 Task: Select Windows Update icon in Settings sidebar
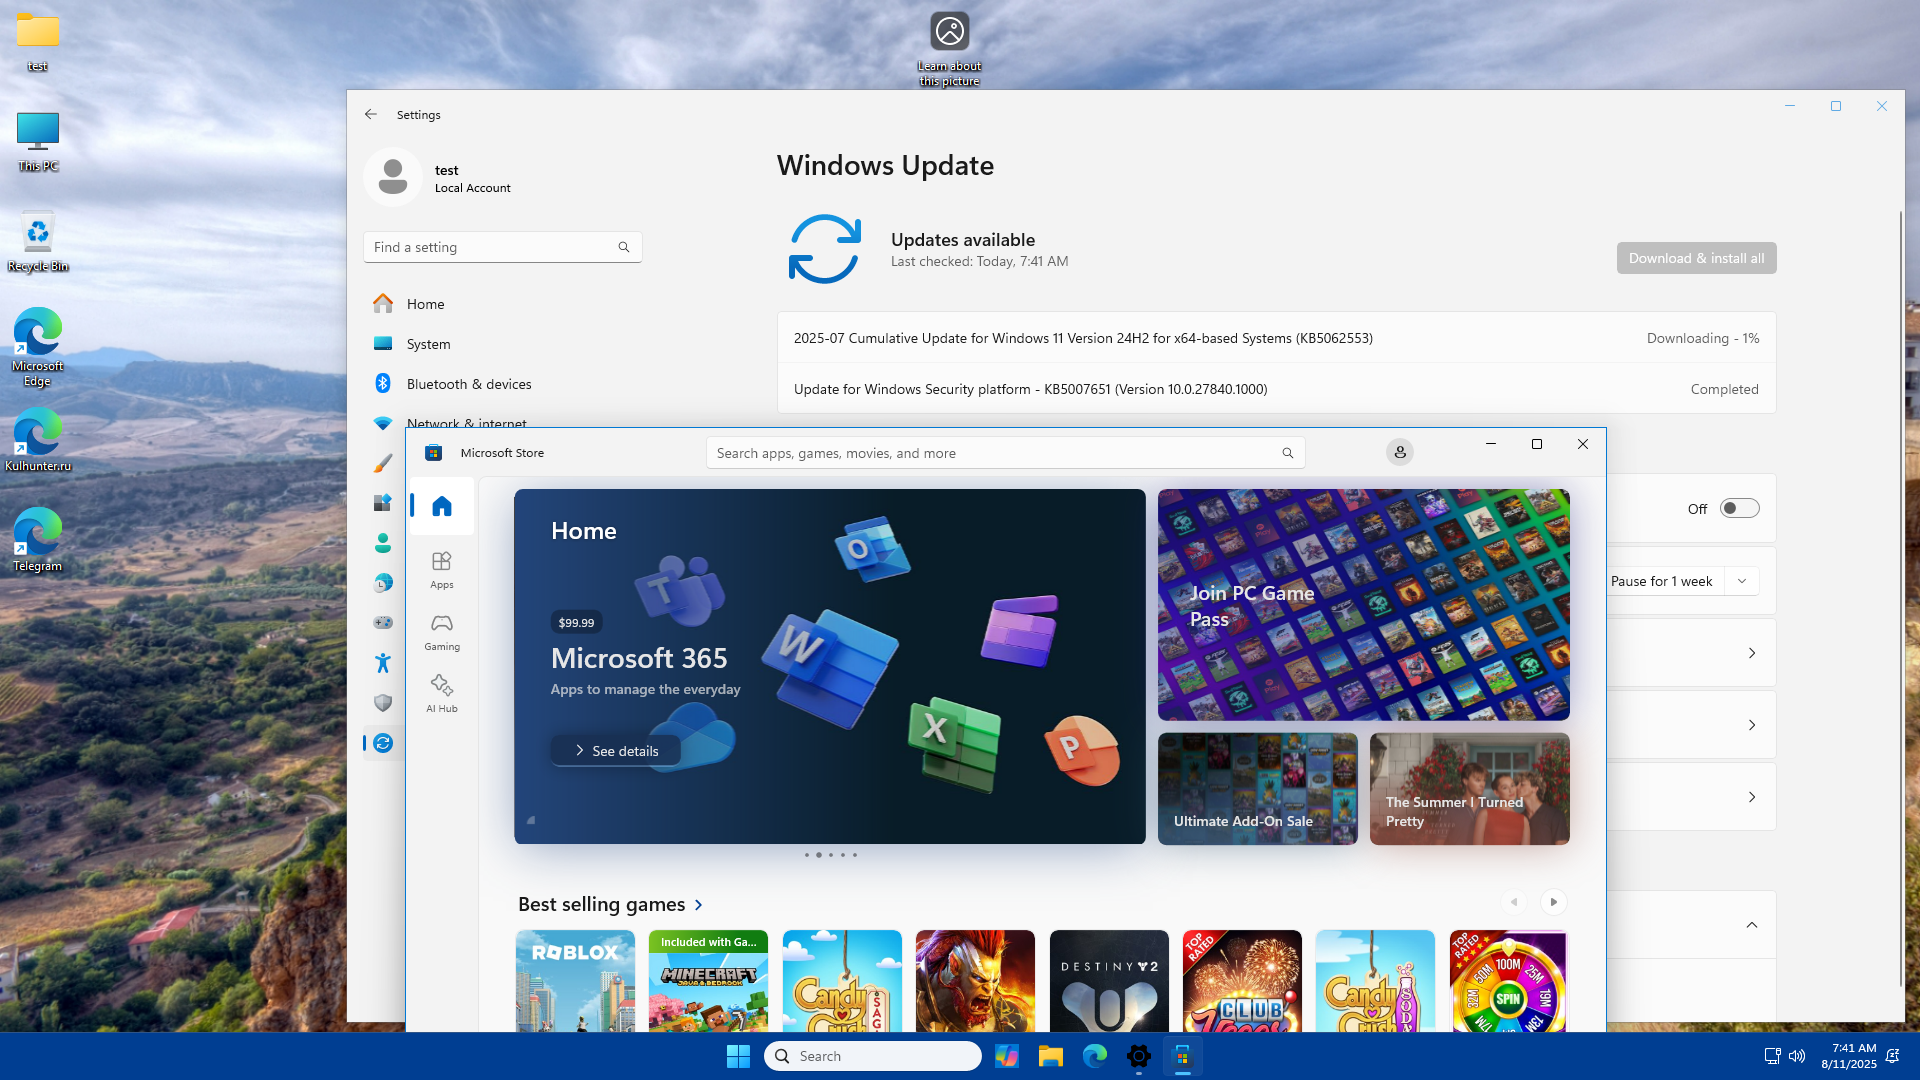383,743
